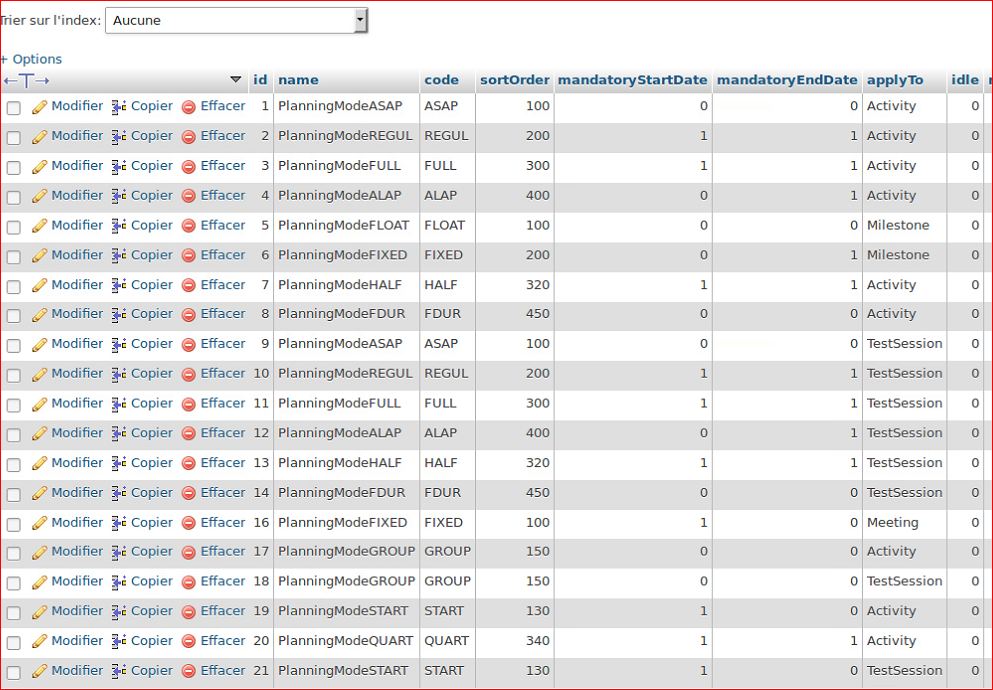
Task: Expand the Options section
Action: coord(32,59)
